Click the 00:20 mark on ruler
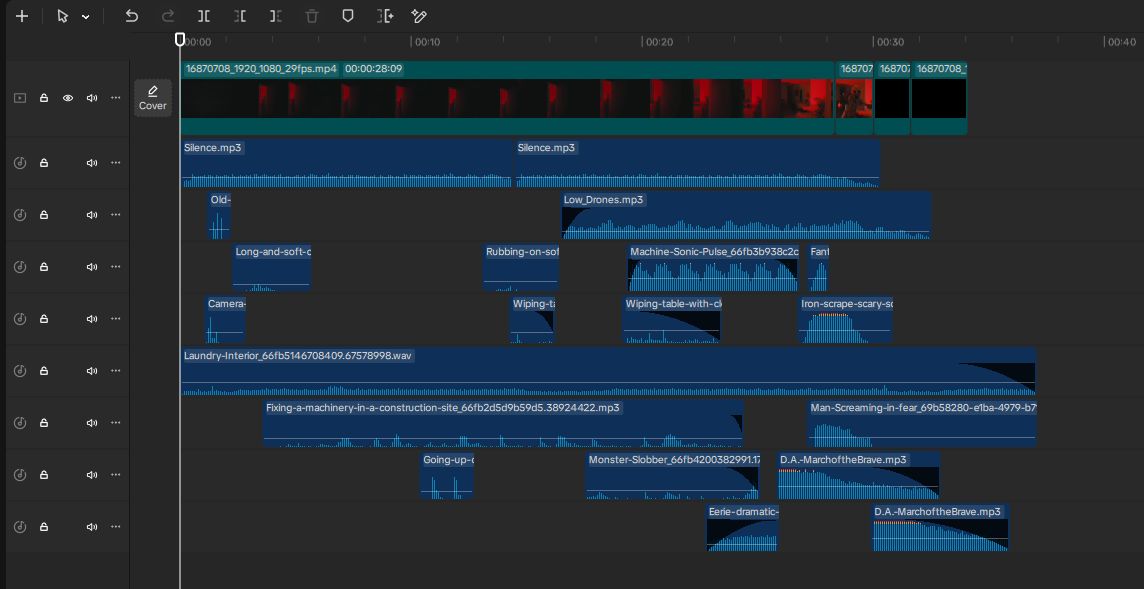This screenshot has height=589, width=1144. point(660,42)
